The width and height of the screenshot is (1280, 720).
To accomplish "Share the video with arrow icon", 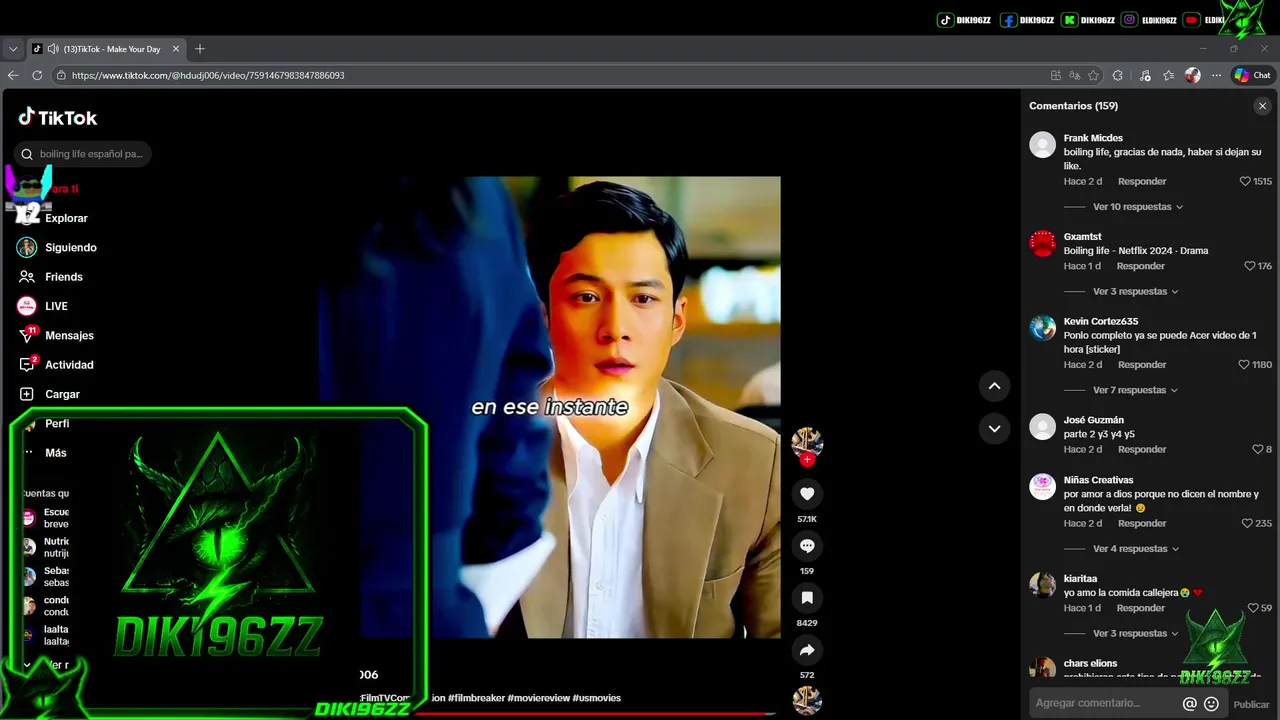I will click(x=807, y=650).
